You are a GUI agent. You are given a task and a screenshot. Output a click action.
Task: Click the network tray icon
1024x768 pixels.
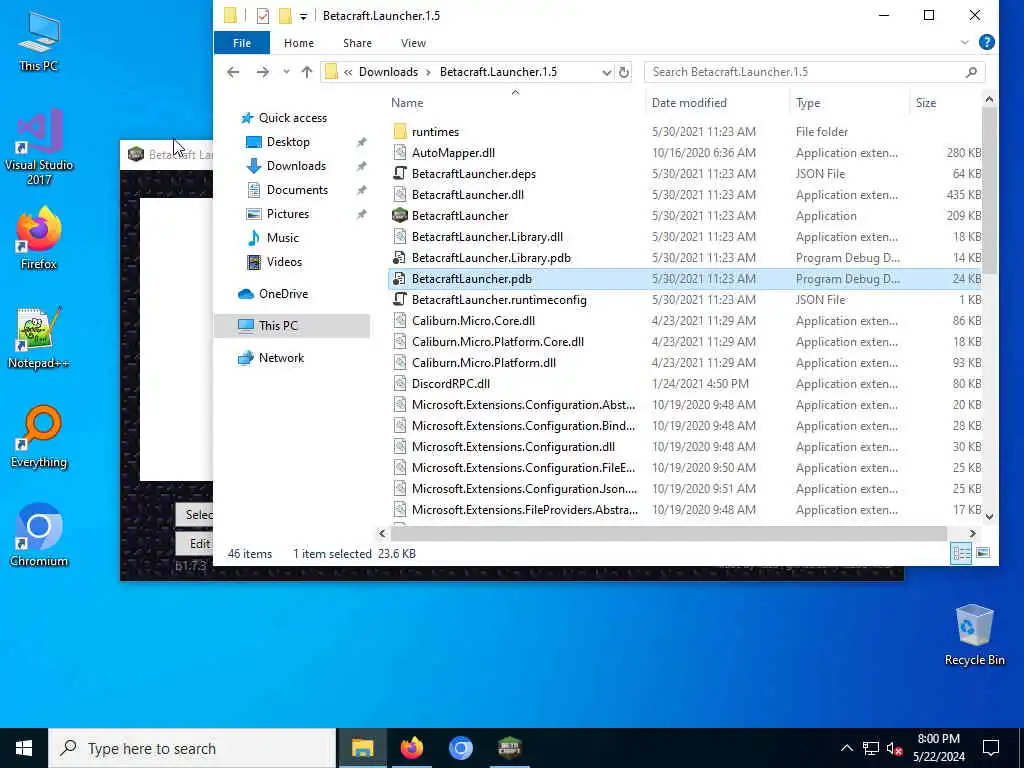click(x=871, y=748)
